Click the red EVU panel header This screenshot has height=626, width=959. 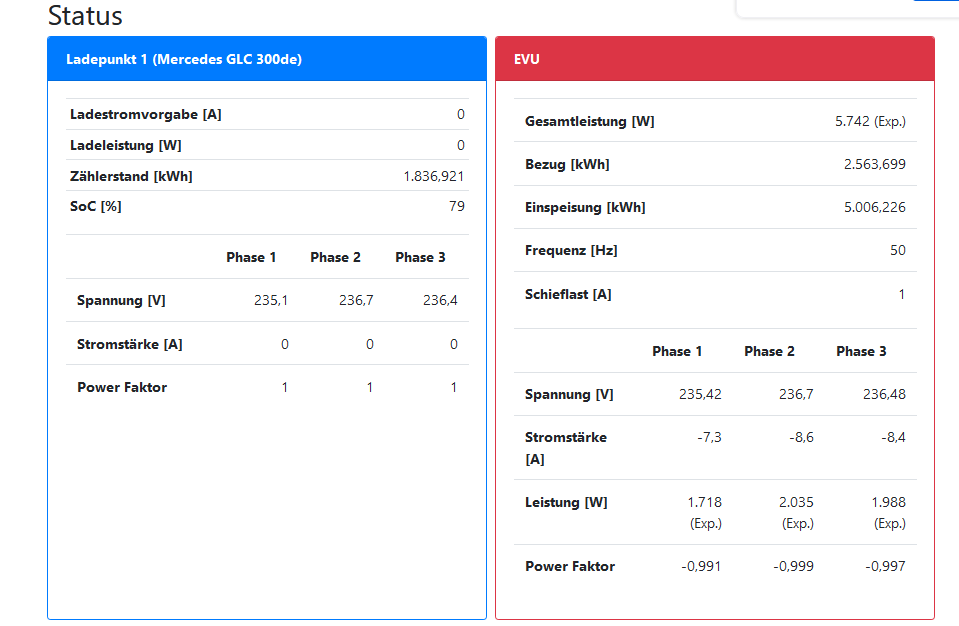pyautogui.click(x=527, y=59)
